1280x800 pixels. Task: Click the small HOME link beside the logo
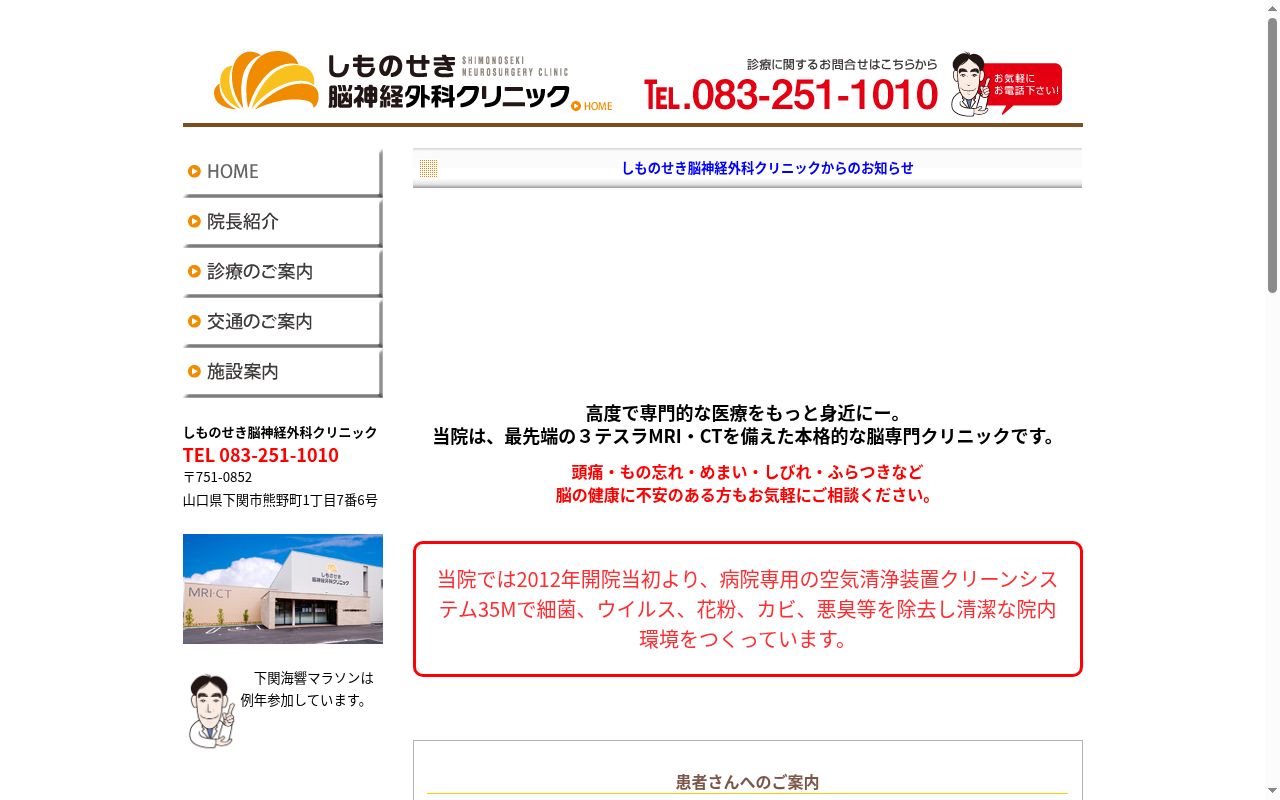pos(592,106)
